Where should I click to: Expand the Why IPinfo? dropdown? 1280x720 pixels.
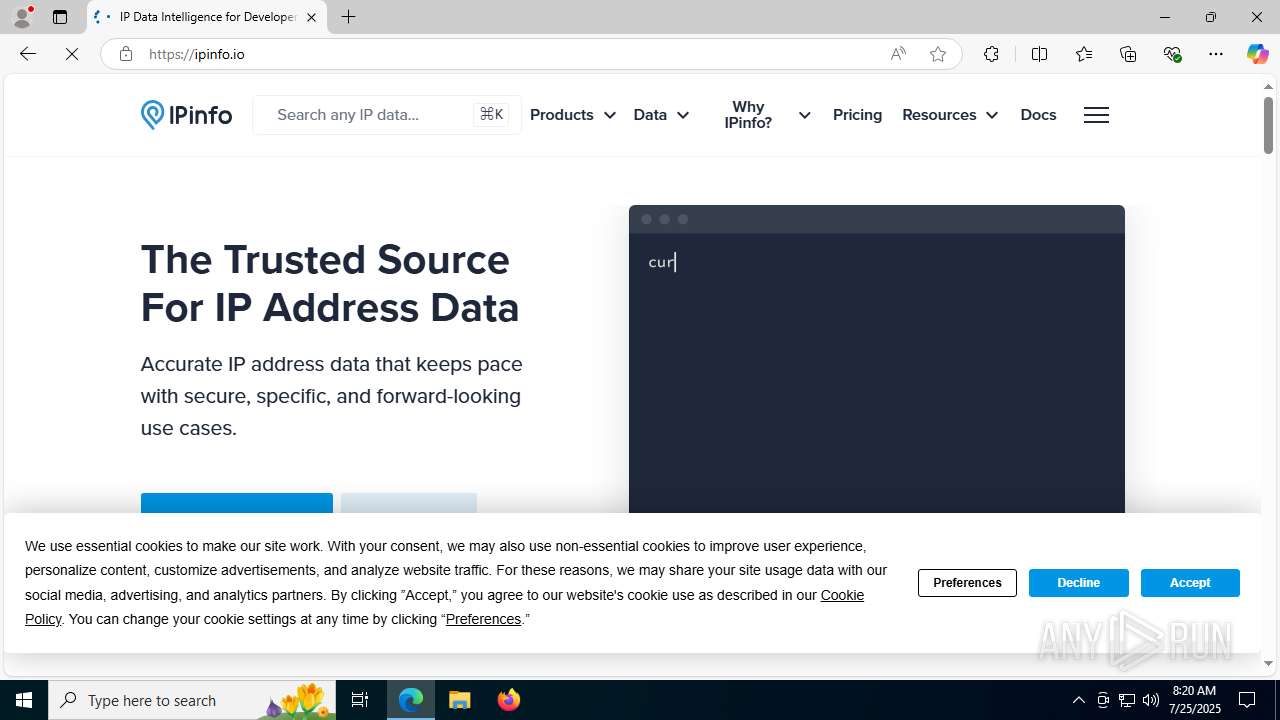pyautogui.click(x=767, y=115)
